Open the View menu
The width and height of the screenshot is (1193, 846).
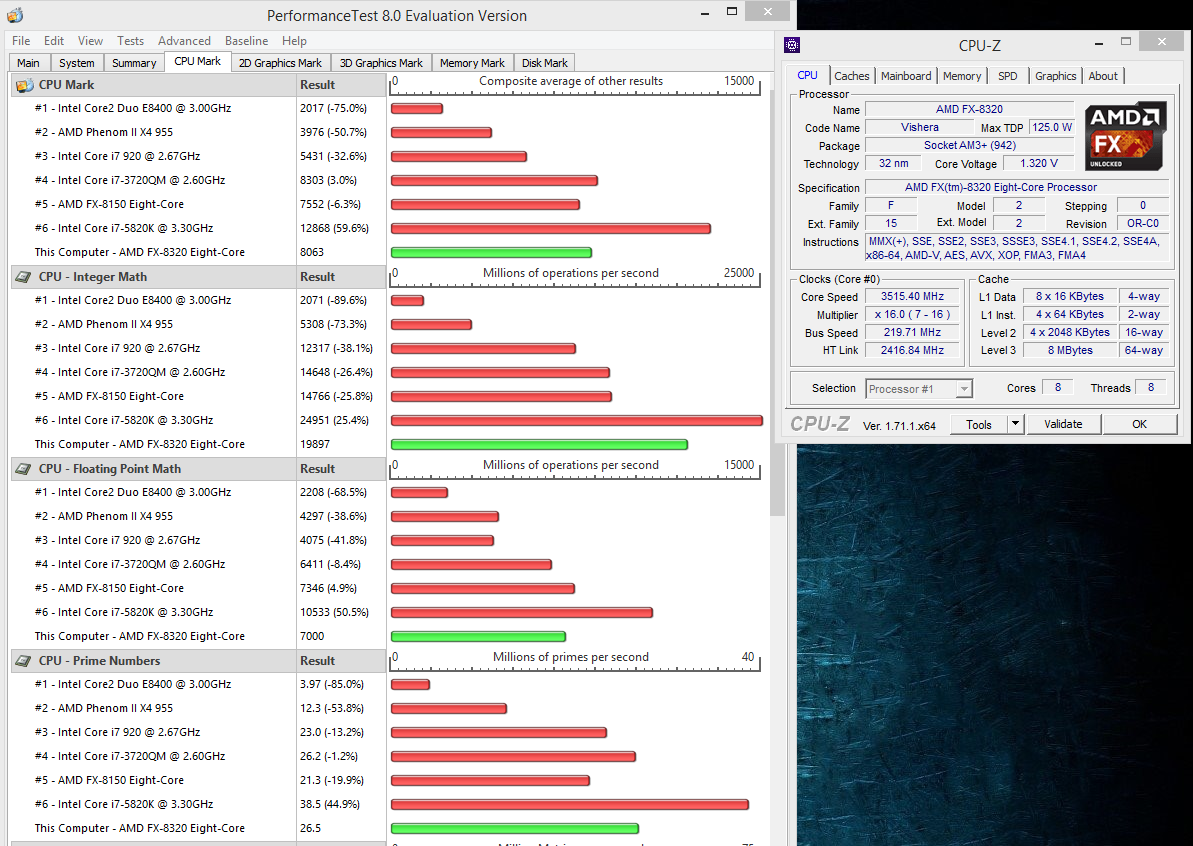(90, 41)
